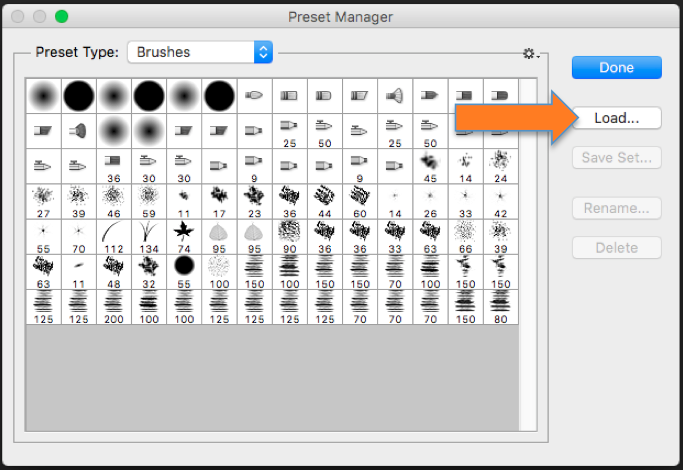Click the Save Set... button

click(616, 158)
